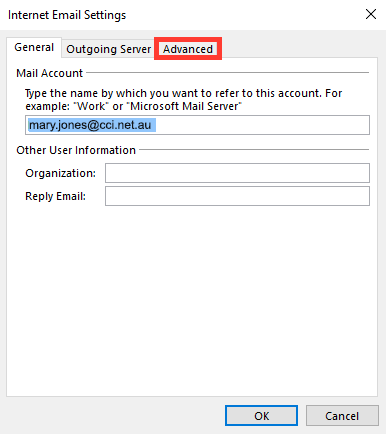
Task: Click the "Reply Email:" field label
Action: pos(56,196)
